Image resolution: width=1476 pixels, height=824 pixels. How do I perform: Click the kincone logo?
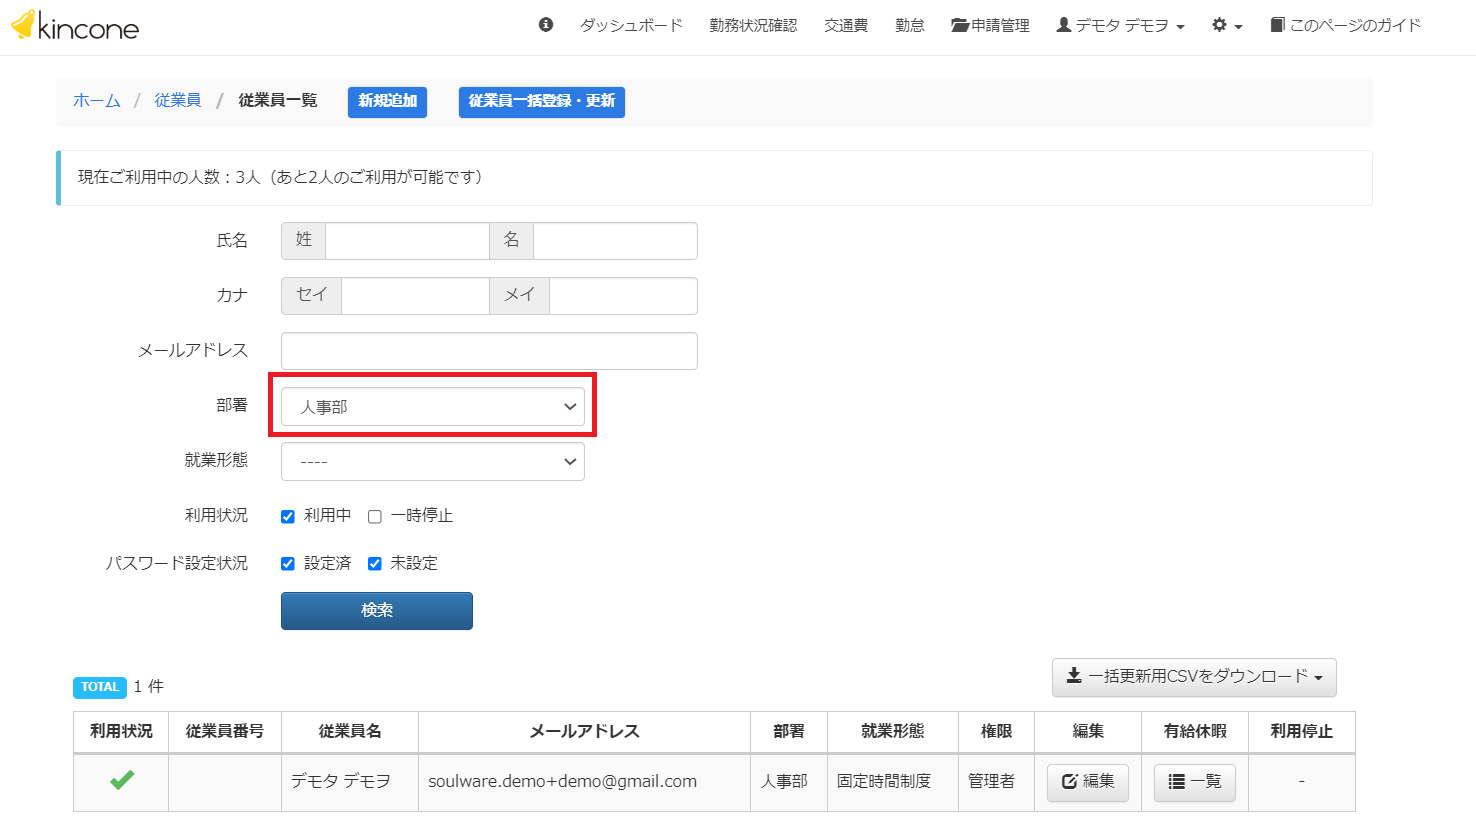click(x=75, y=26)
